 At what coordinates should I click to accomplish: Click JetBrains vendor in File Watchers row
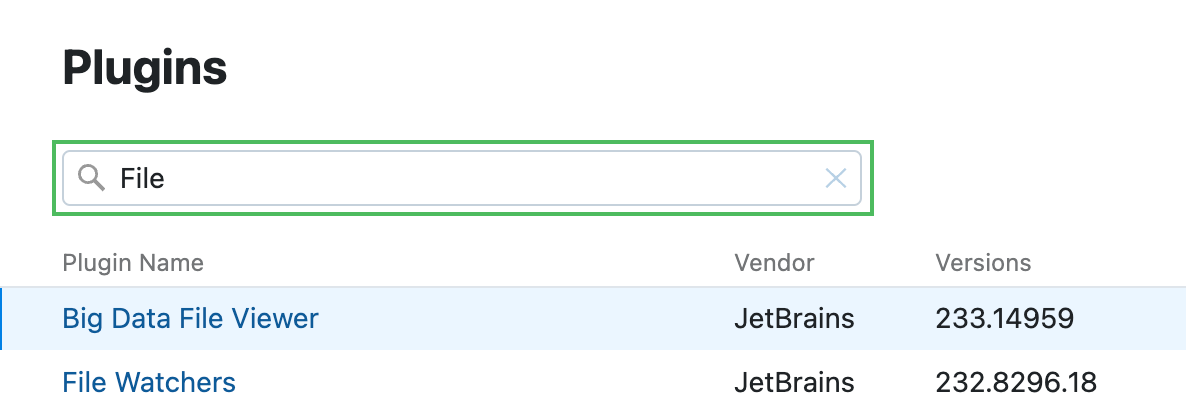[x=794, y=382]
